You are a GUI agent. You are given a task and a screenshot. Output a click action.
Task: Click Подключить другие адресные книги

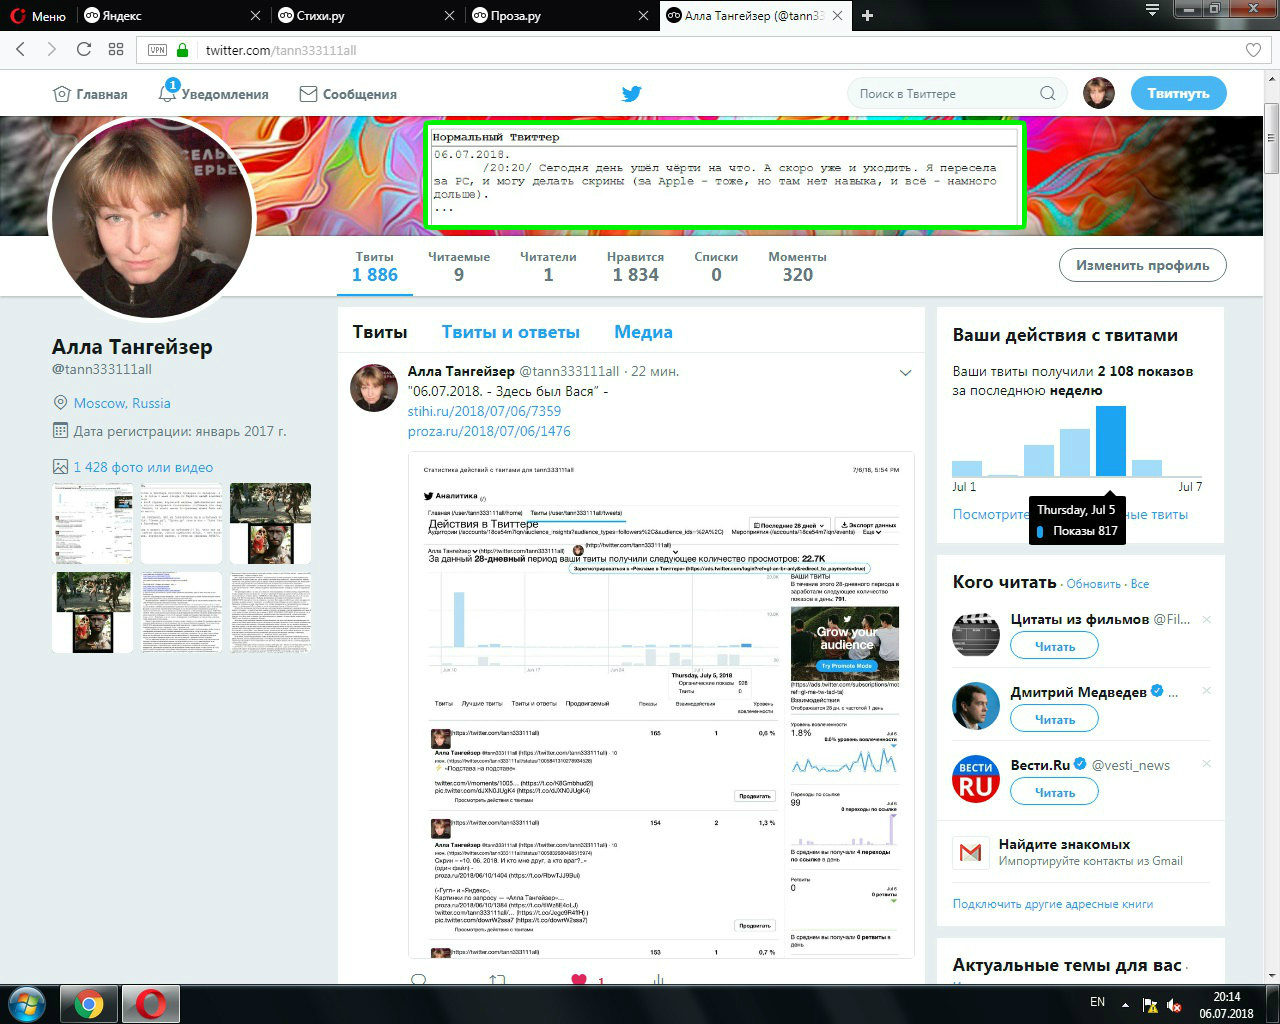(x=1053, y=904)
